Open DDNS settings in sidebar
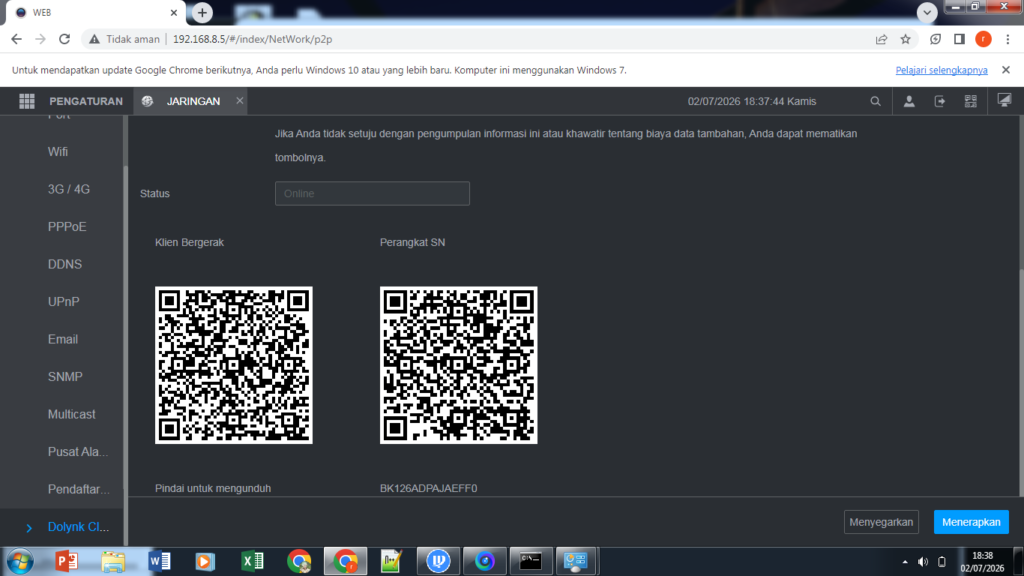Image resolution: width=1024 pixels, height=576 pixels. 65,264
